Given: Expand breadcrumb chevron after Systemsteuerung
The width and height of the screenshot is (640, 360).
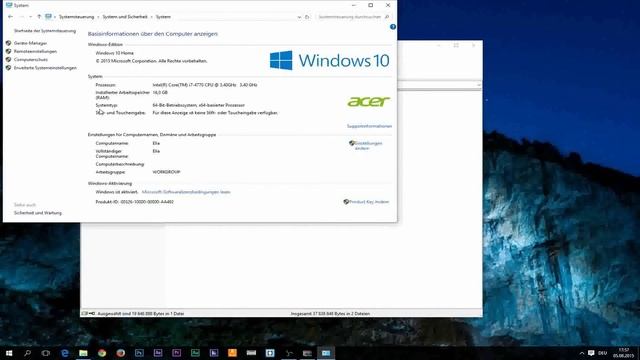Looking at the screenshot, I should pyautogui.click(x=98, y=17).
